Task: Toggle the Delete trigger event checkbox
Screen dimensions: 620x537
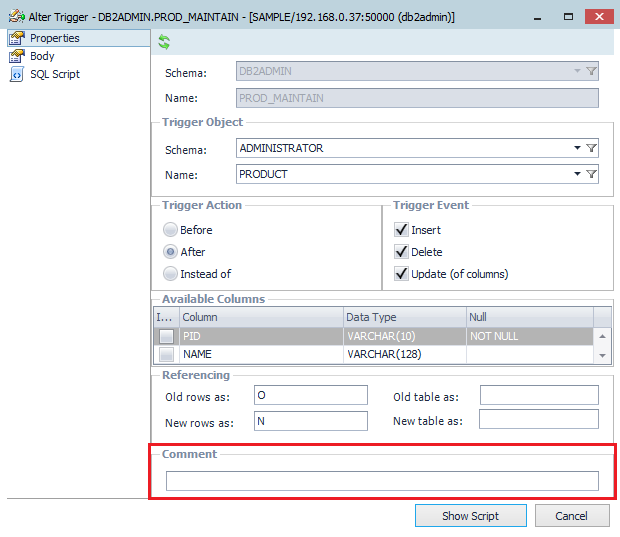Action: (401, 252)
